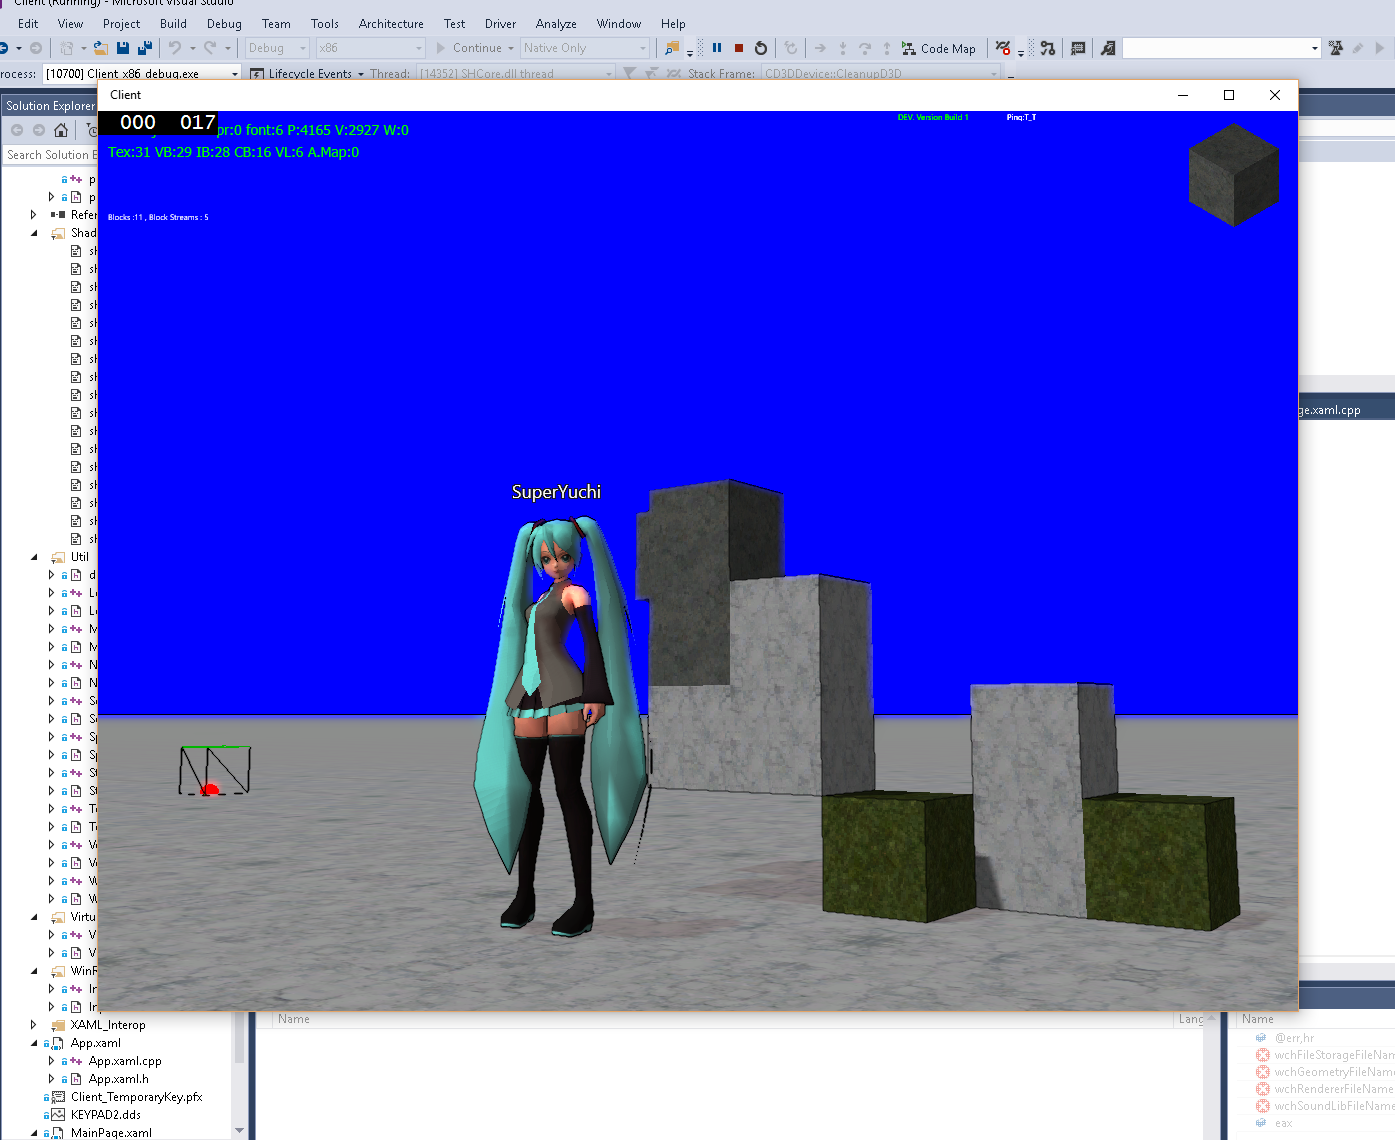
Task: Click the error icon beside wchRendererFileName
Action: [x=1262, y=1089]
